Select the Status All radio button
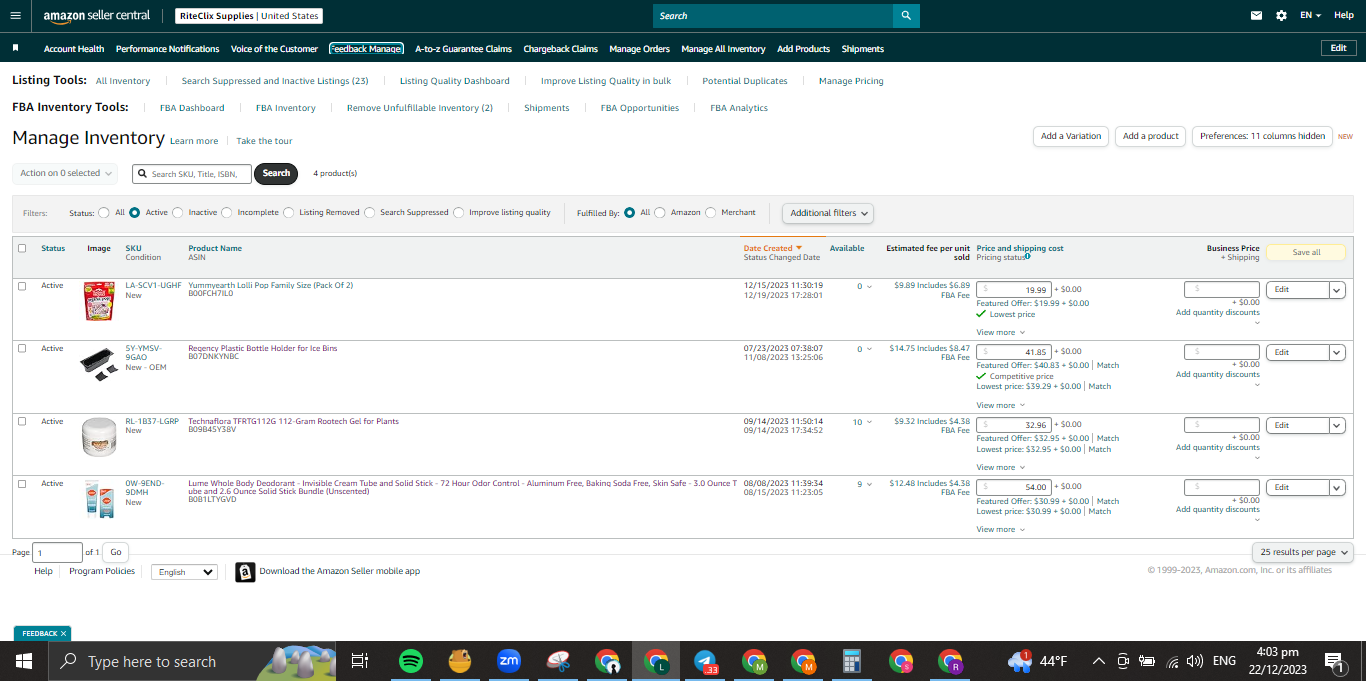1366x681 pixels. (x=104, y=212)
